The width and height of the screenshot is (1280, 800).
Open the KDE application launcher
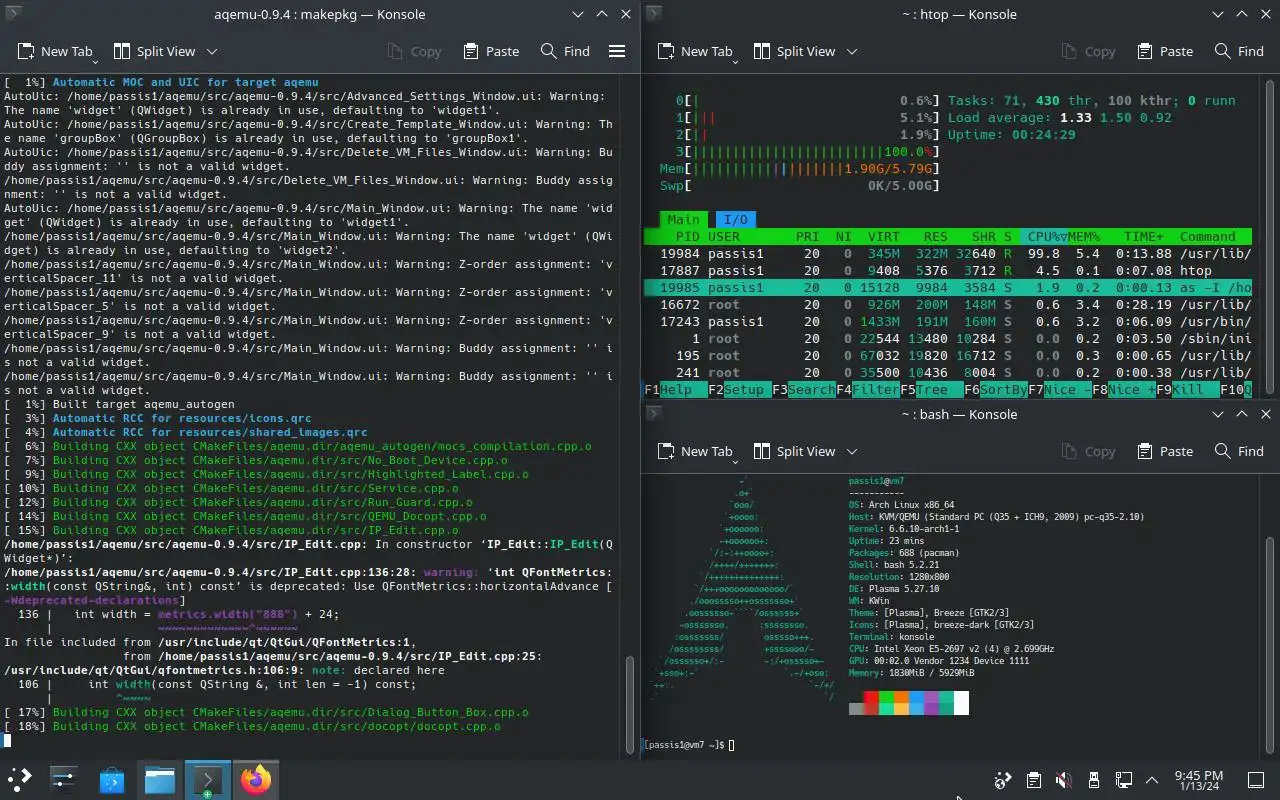[20, 779]
